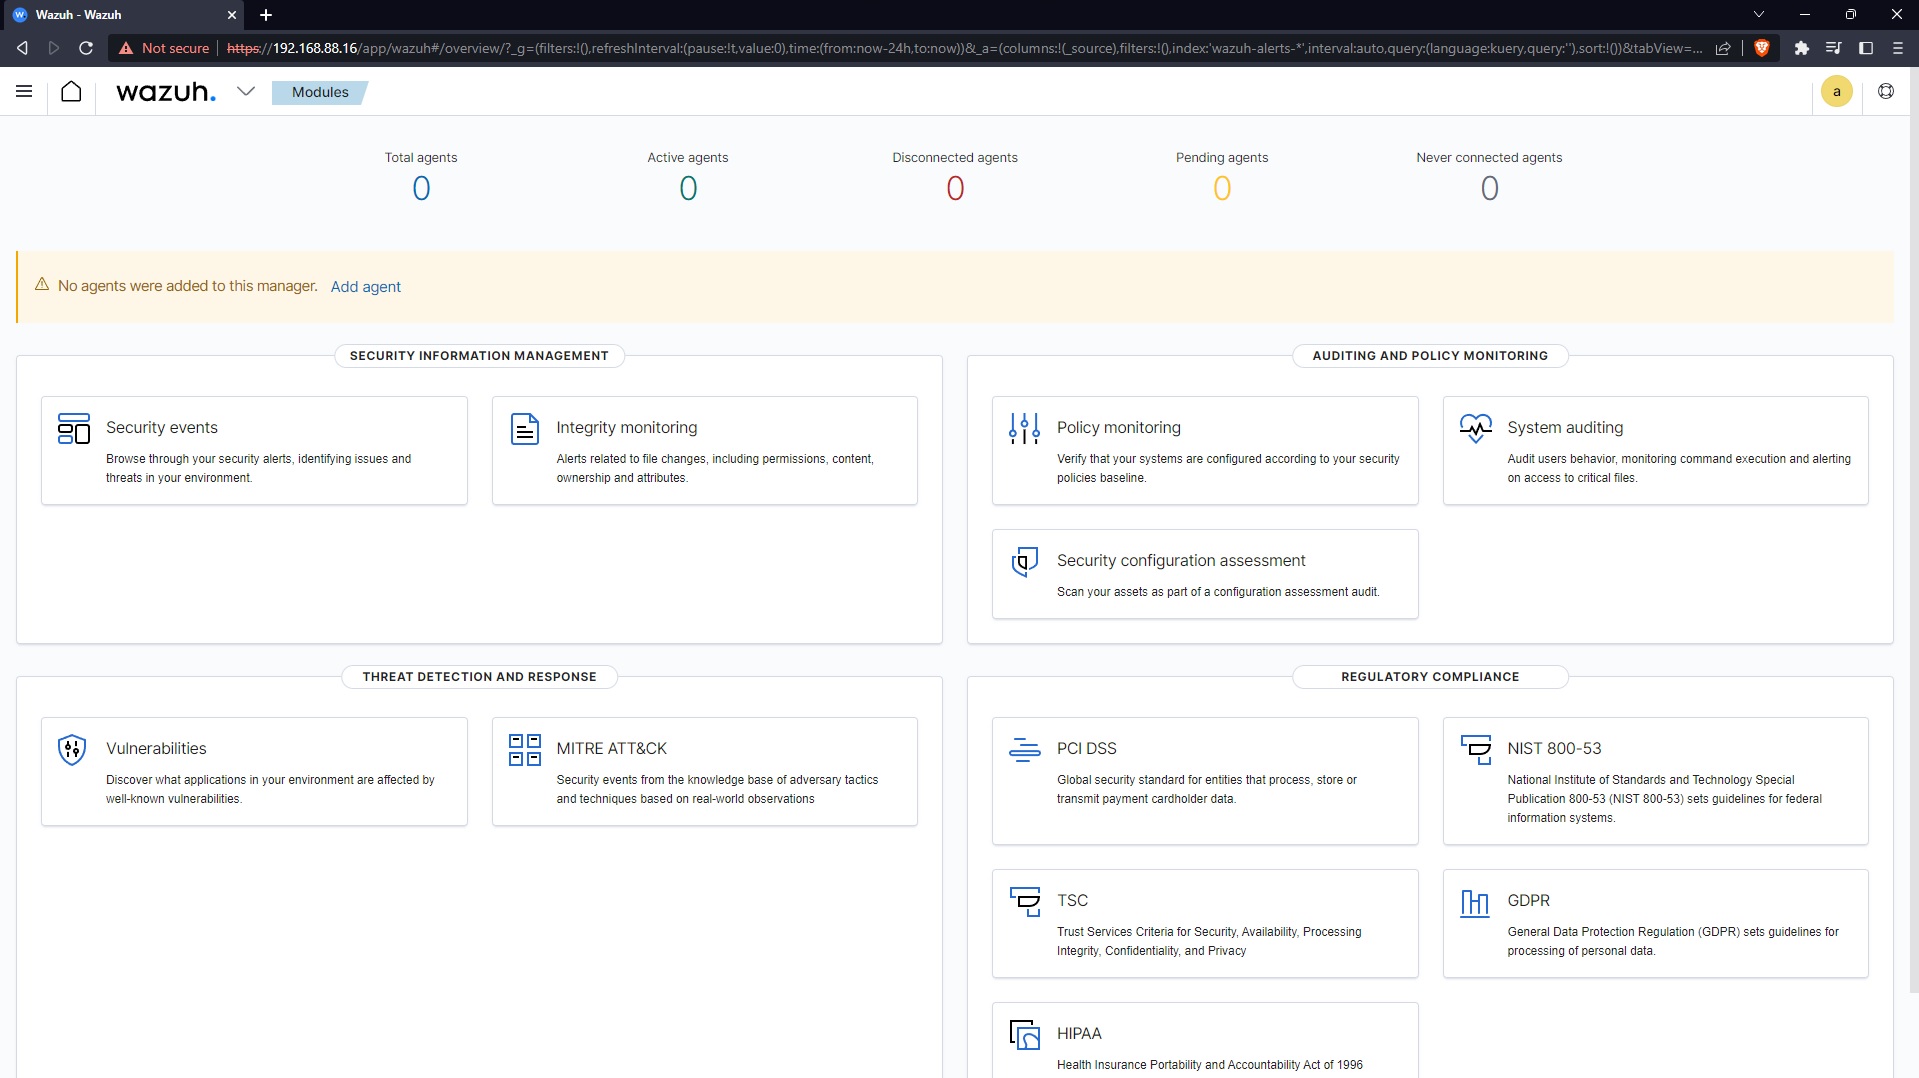
Task: Click the wazuh logo
Action: click(165, 92)
